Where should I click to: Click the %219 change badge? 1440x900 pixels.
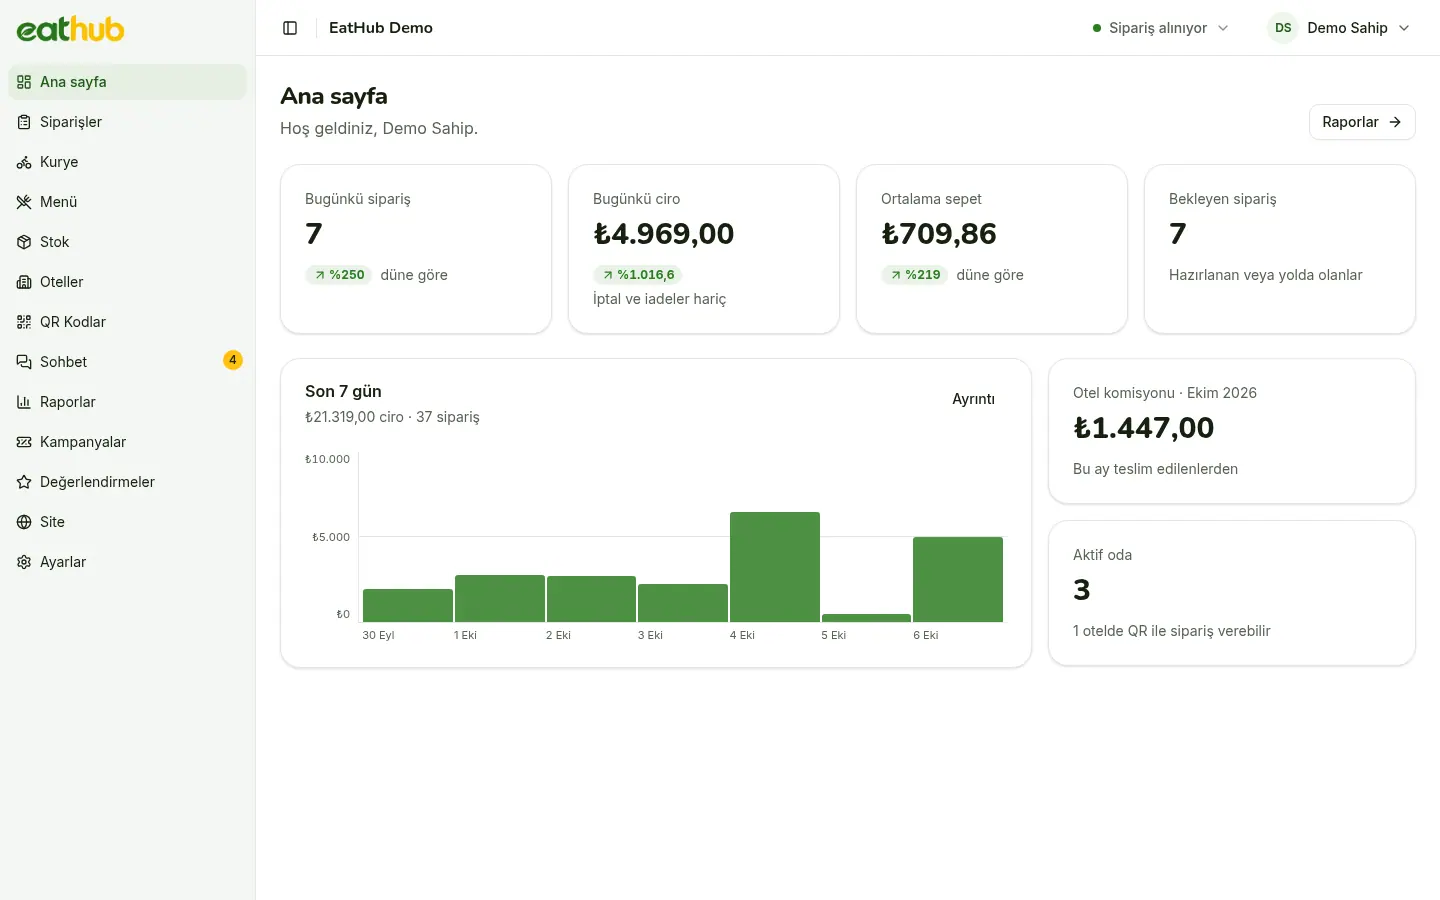click(915, 275)
